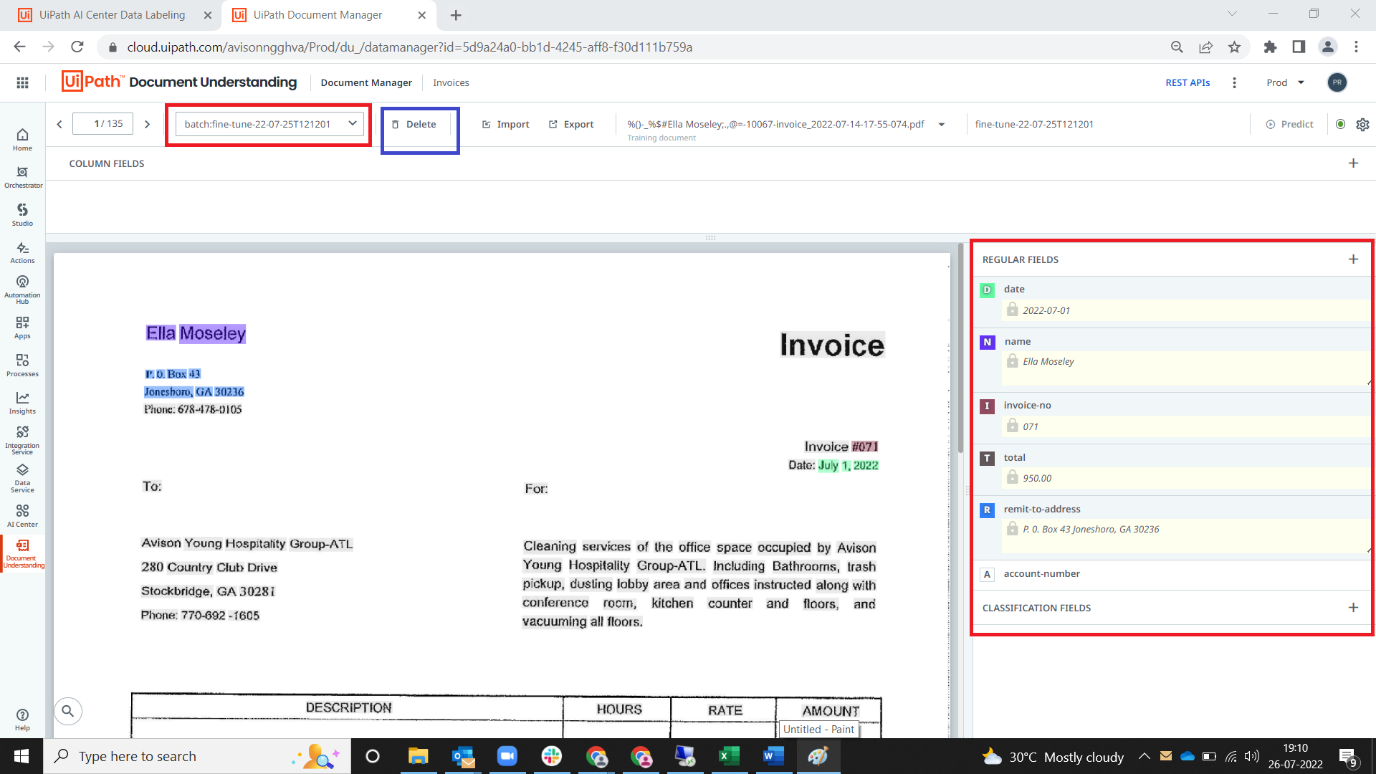This screenshot has height=774, width=1376.
Task: Click the highlighted July 1, 2022 date
Action: (x=848, y=465)
